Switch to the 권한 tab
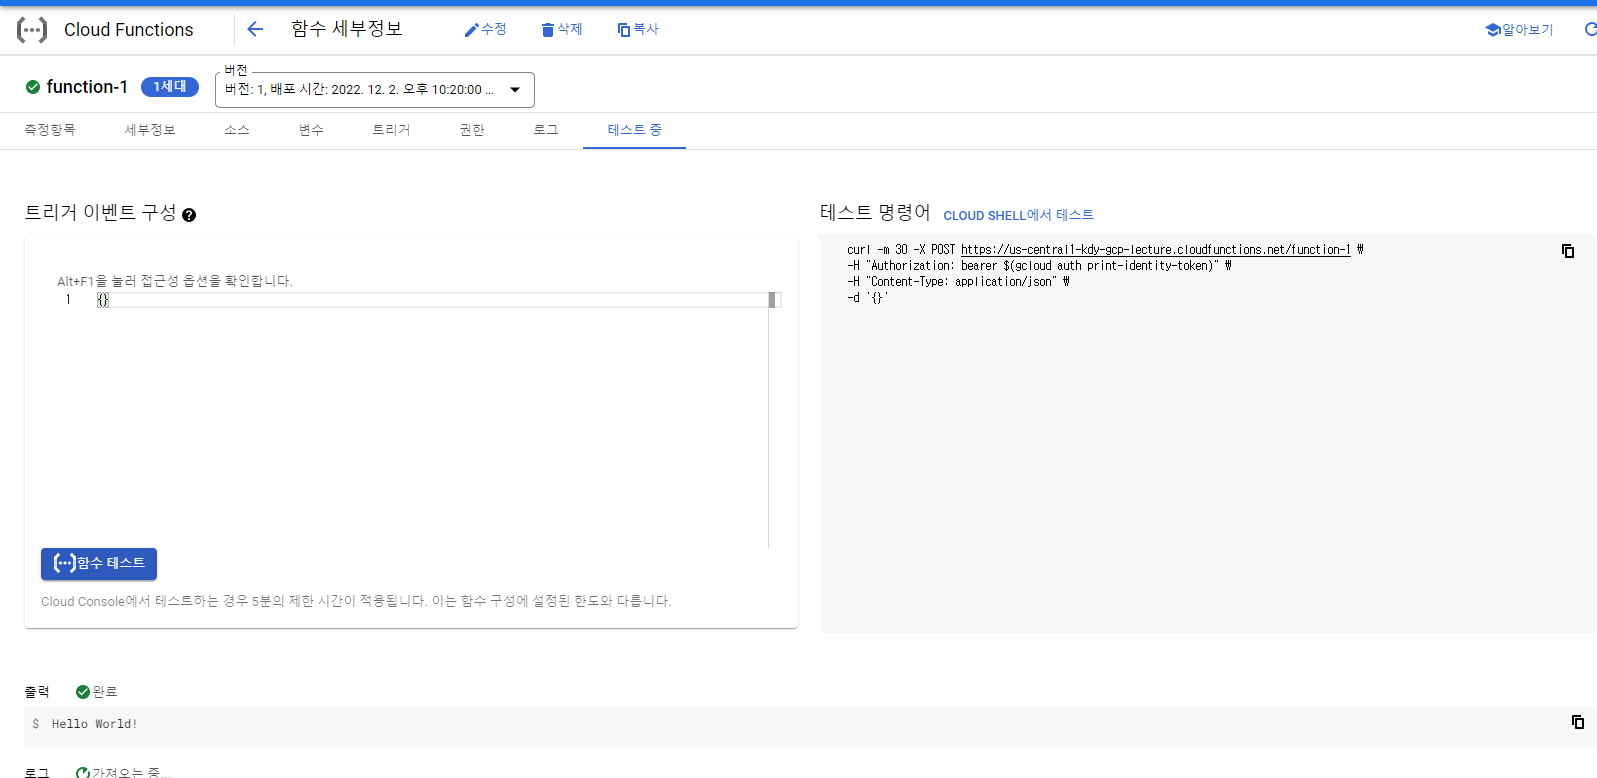 (472, 130)
